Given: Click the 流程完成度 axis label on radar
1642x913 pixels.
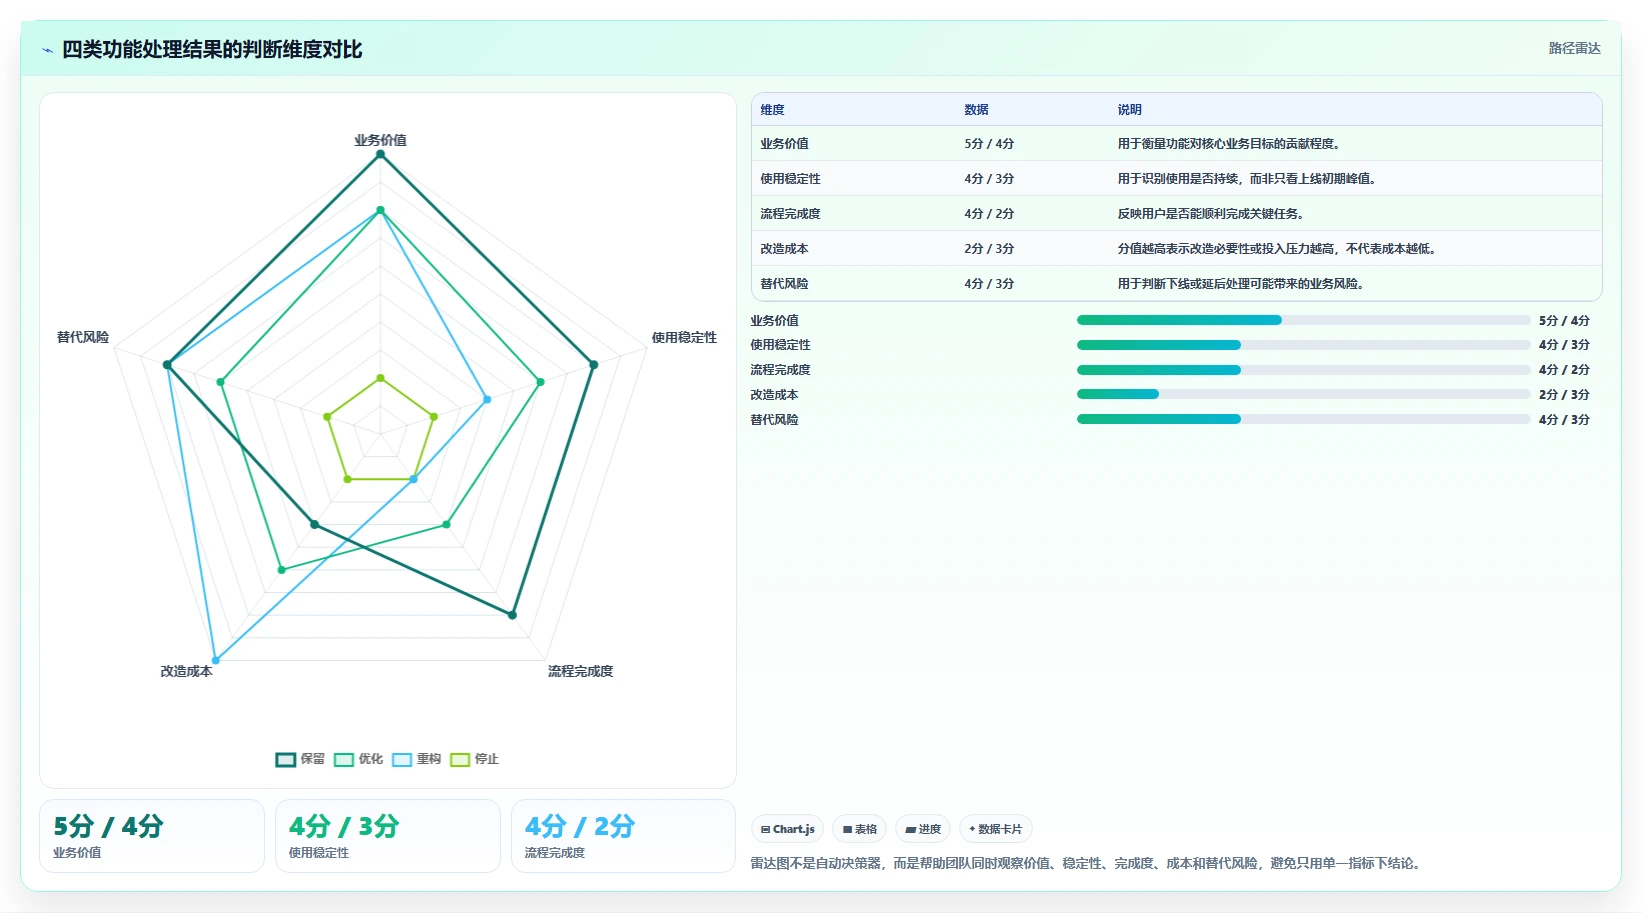Looking at the screenshot, I should pyautogui.click(x=580, y=671).
